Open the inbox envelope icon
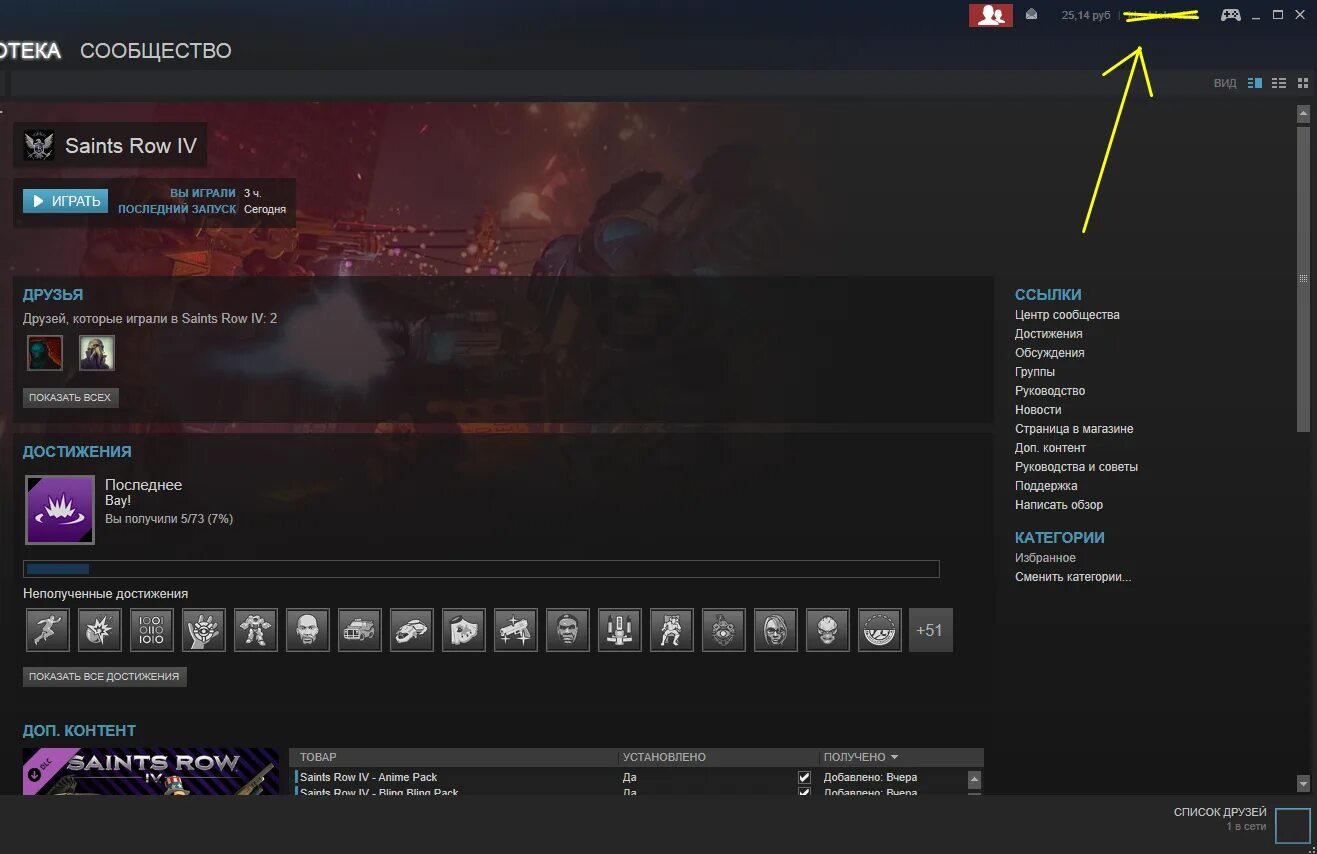 tap(1032, 15)
